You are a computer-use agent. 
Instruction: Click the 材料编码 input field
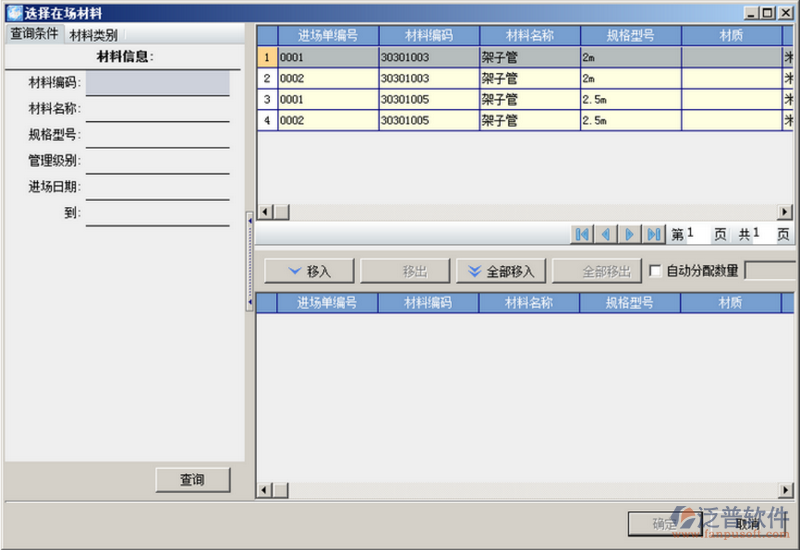(157, 83)
